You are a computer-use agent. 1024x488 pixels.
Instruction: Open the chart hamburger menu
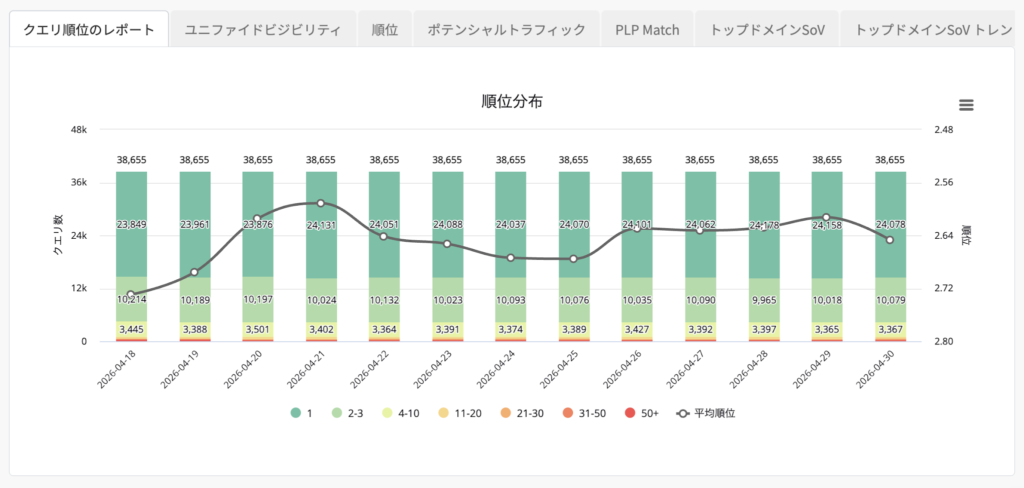click(966, 105)
